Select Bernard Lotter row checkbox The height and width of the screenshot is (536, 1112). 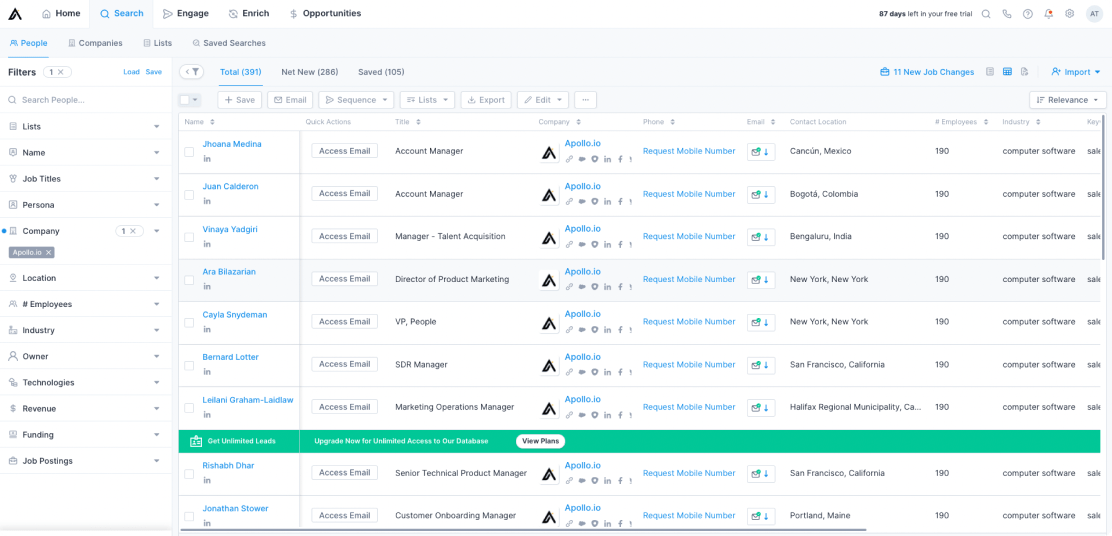[x=189, y=365]
